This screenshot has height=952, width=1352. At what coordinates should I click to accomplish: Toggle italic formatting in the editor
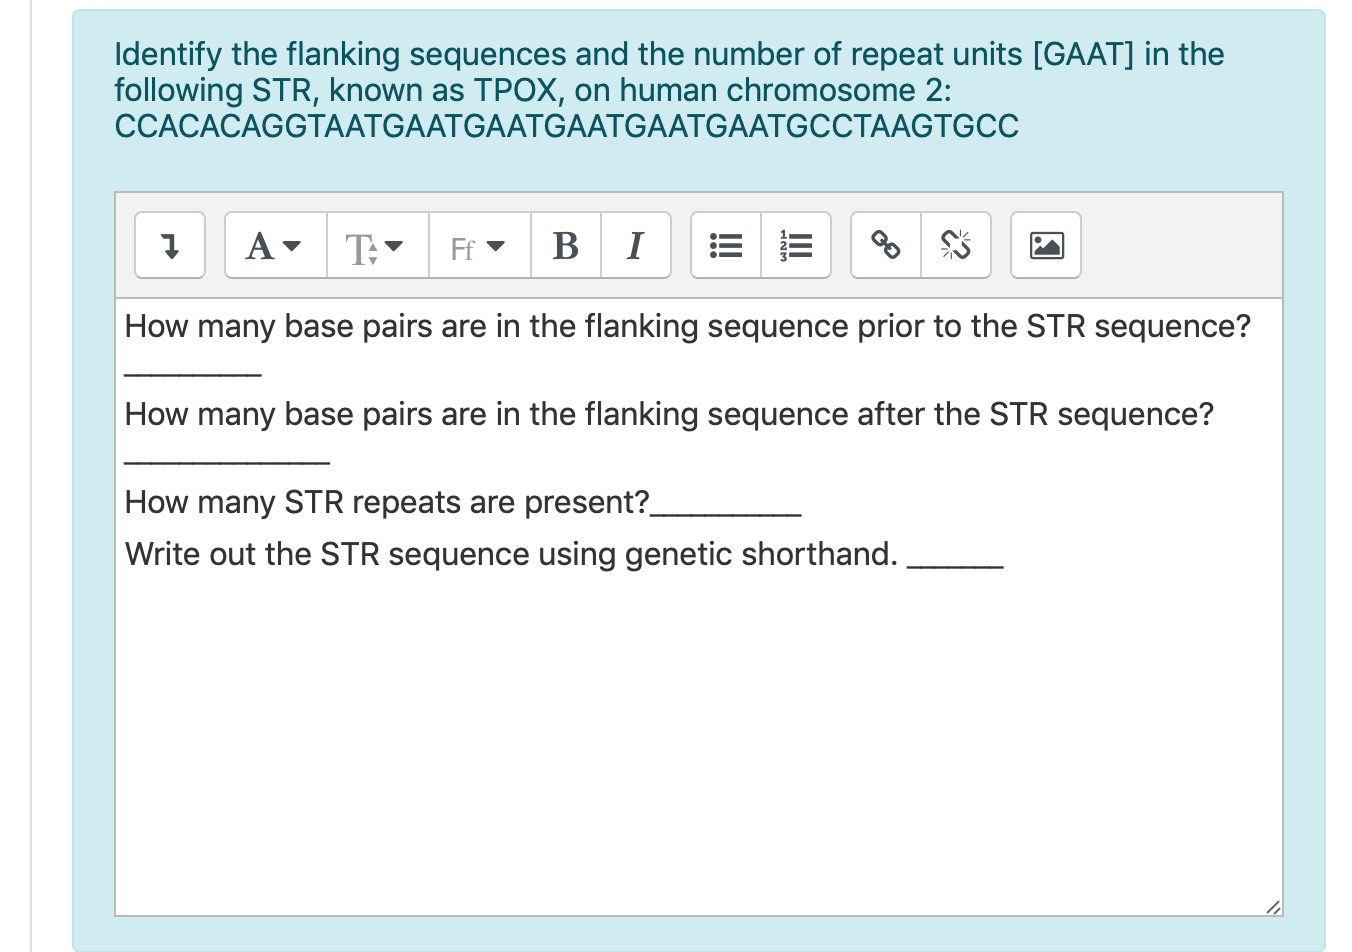click(x=636, y=245)
